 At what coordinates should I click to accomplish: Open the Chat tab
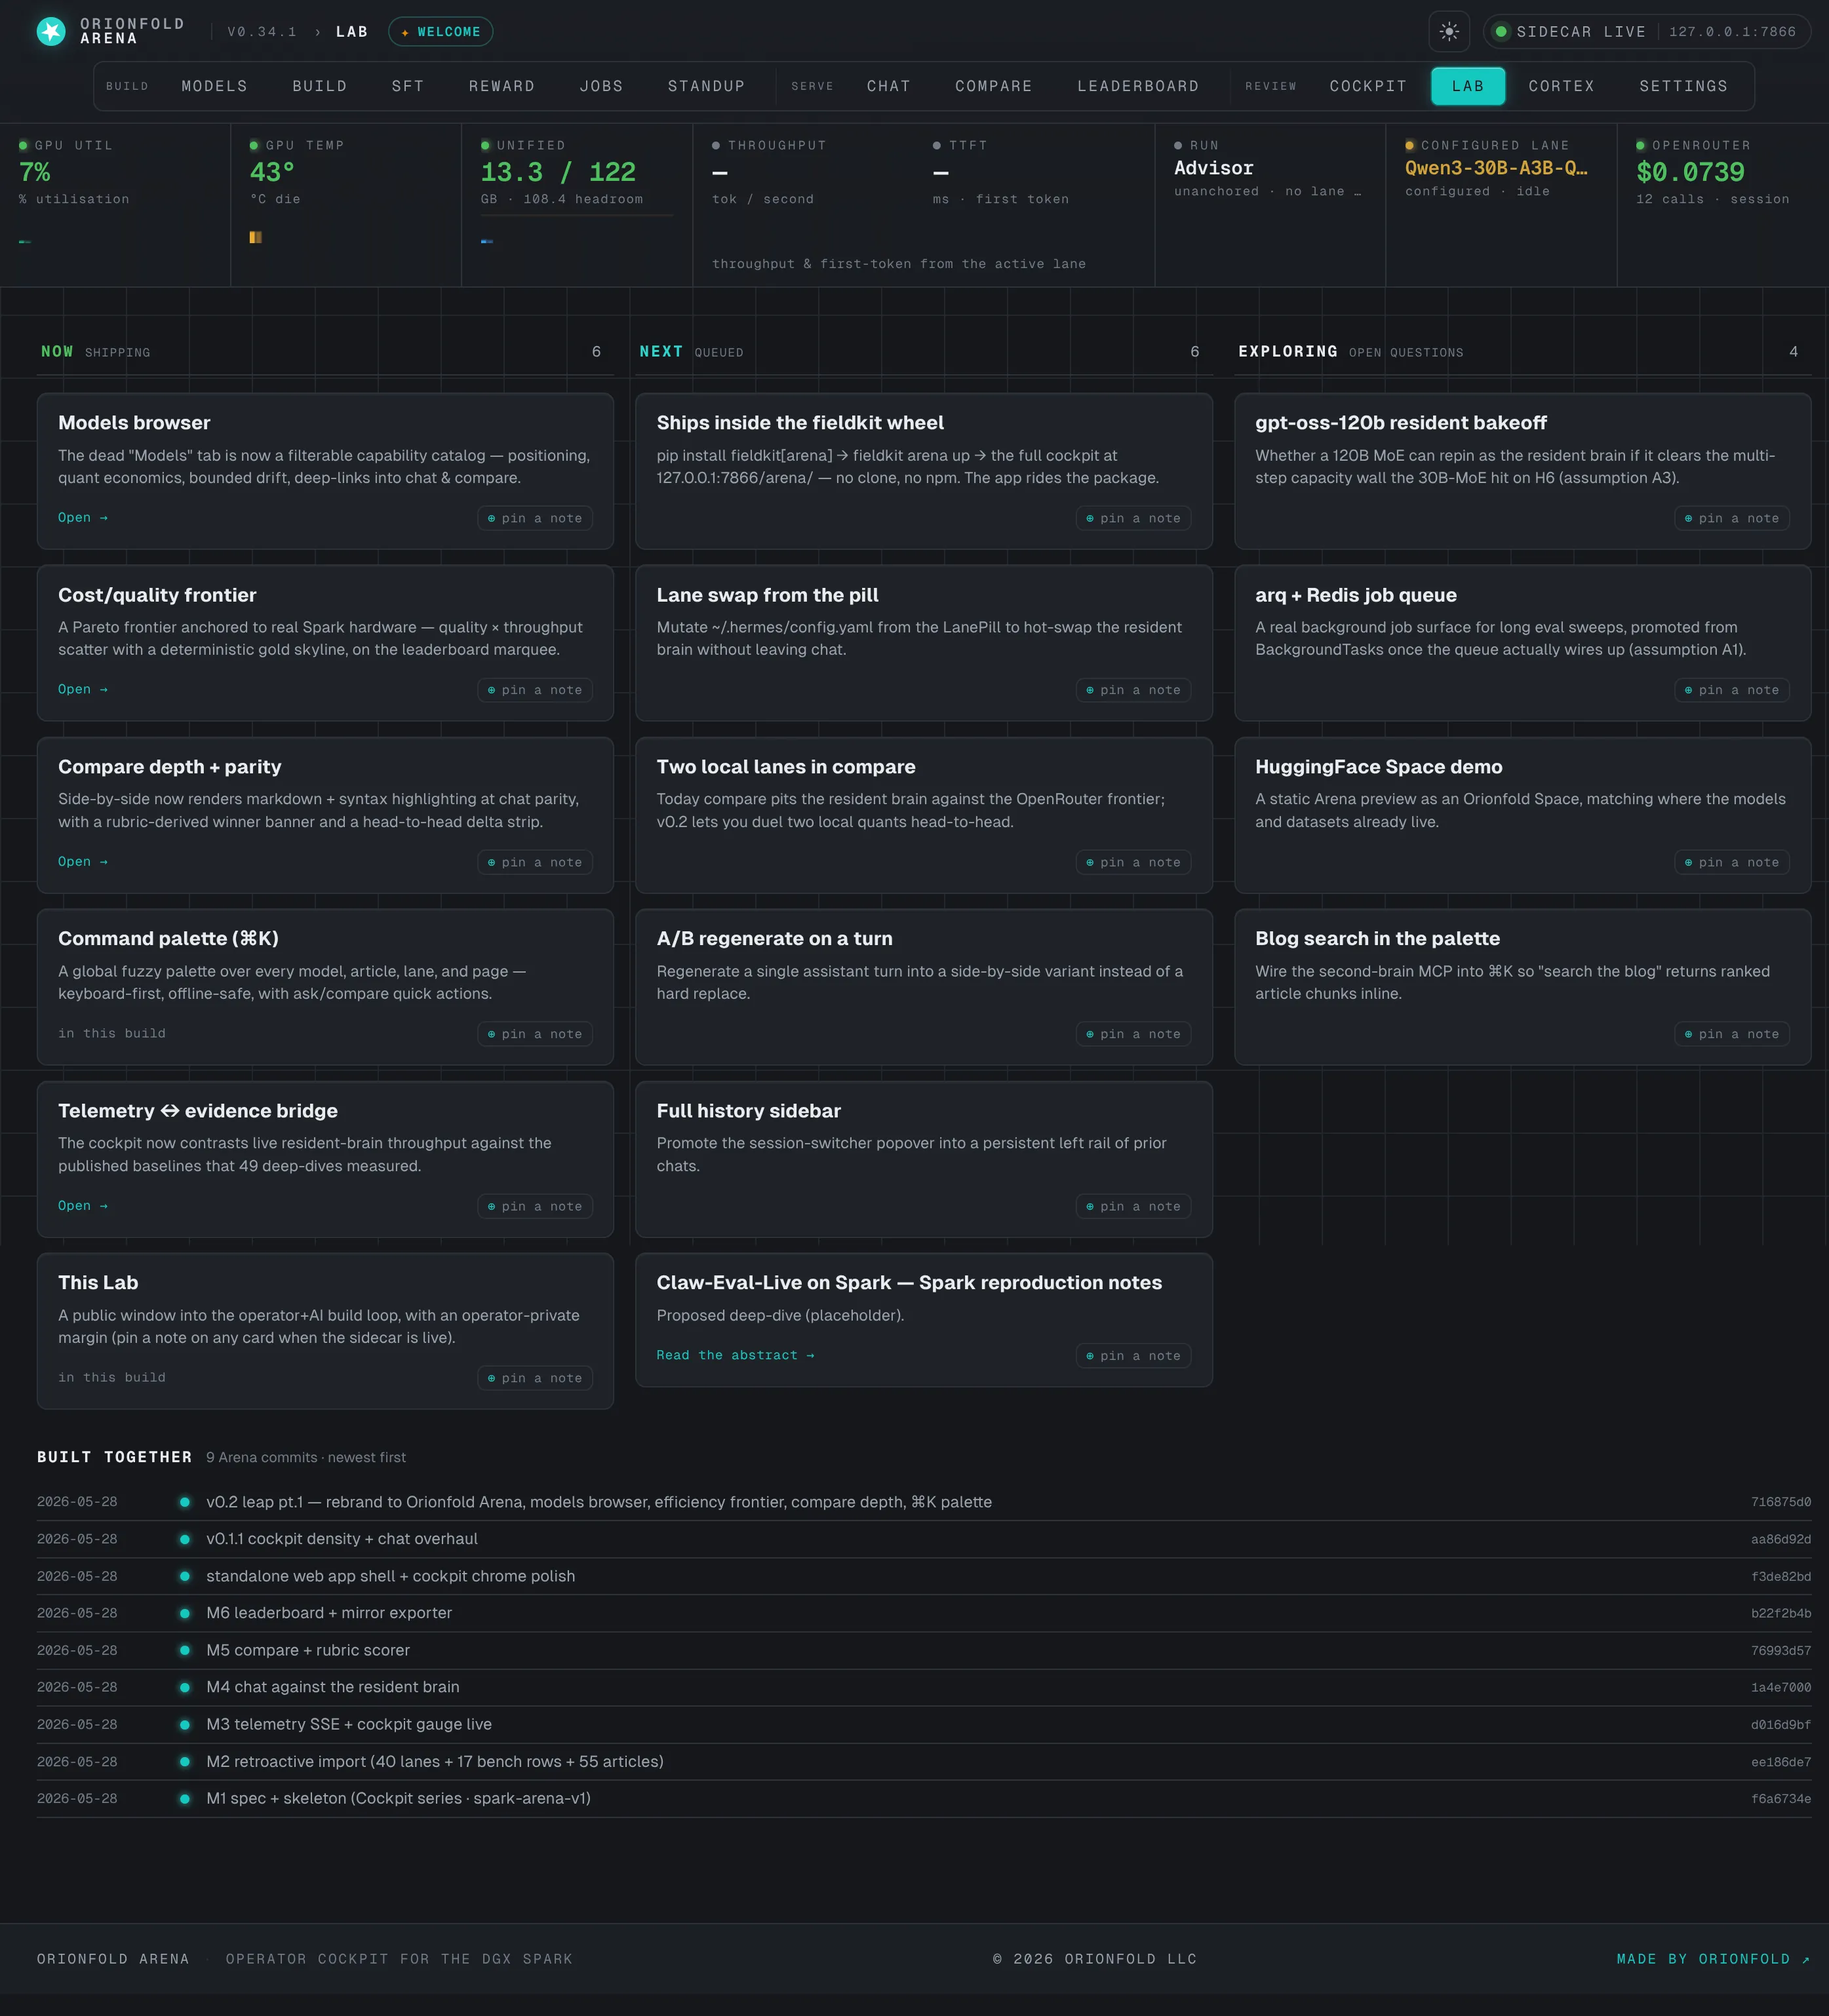point(889,86)
